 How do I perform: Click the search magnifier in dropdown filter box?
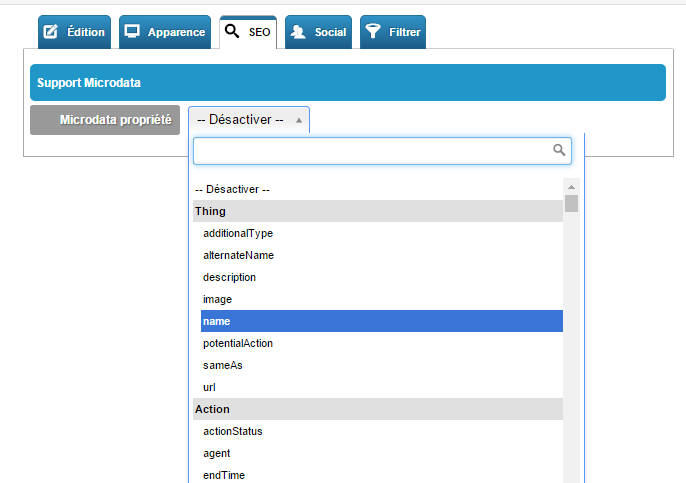coord(559,150)
